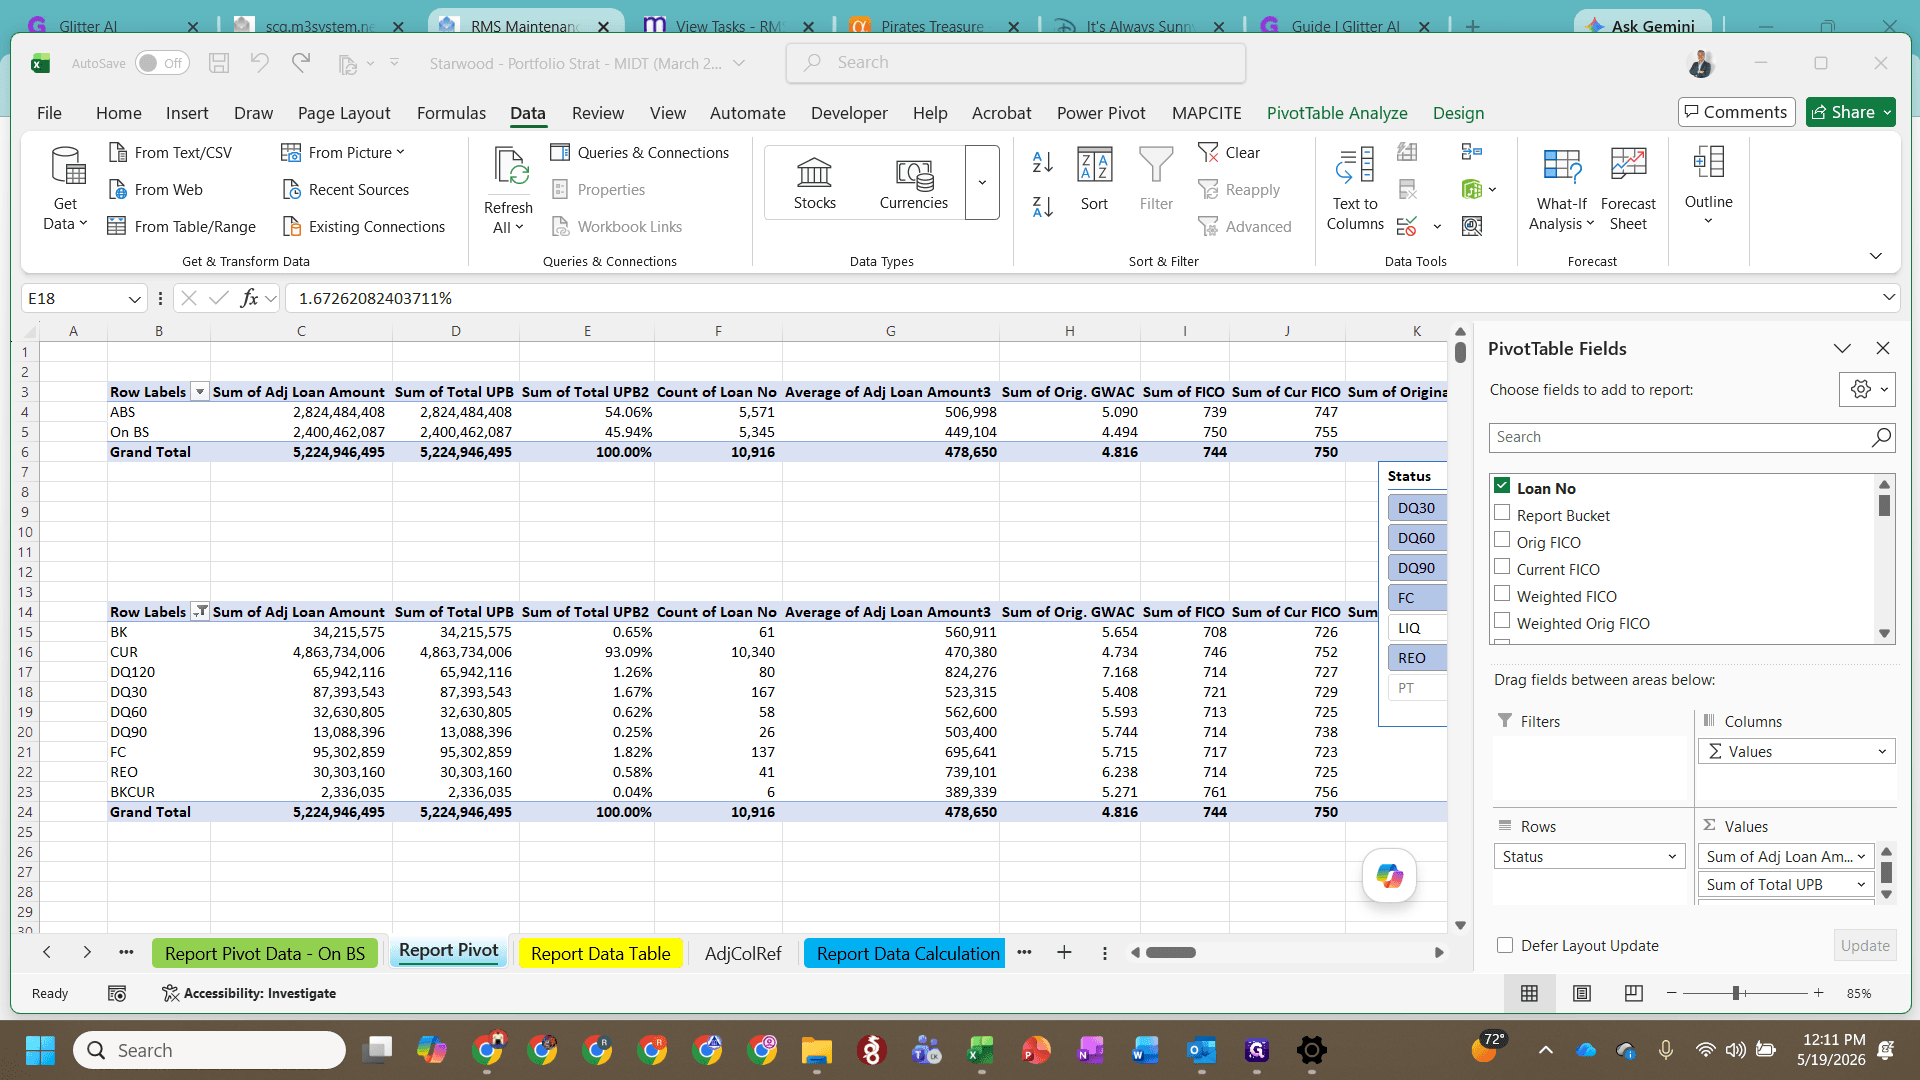Click Queries & Connections

click(x=640, y=152)
